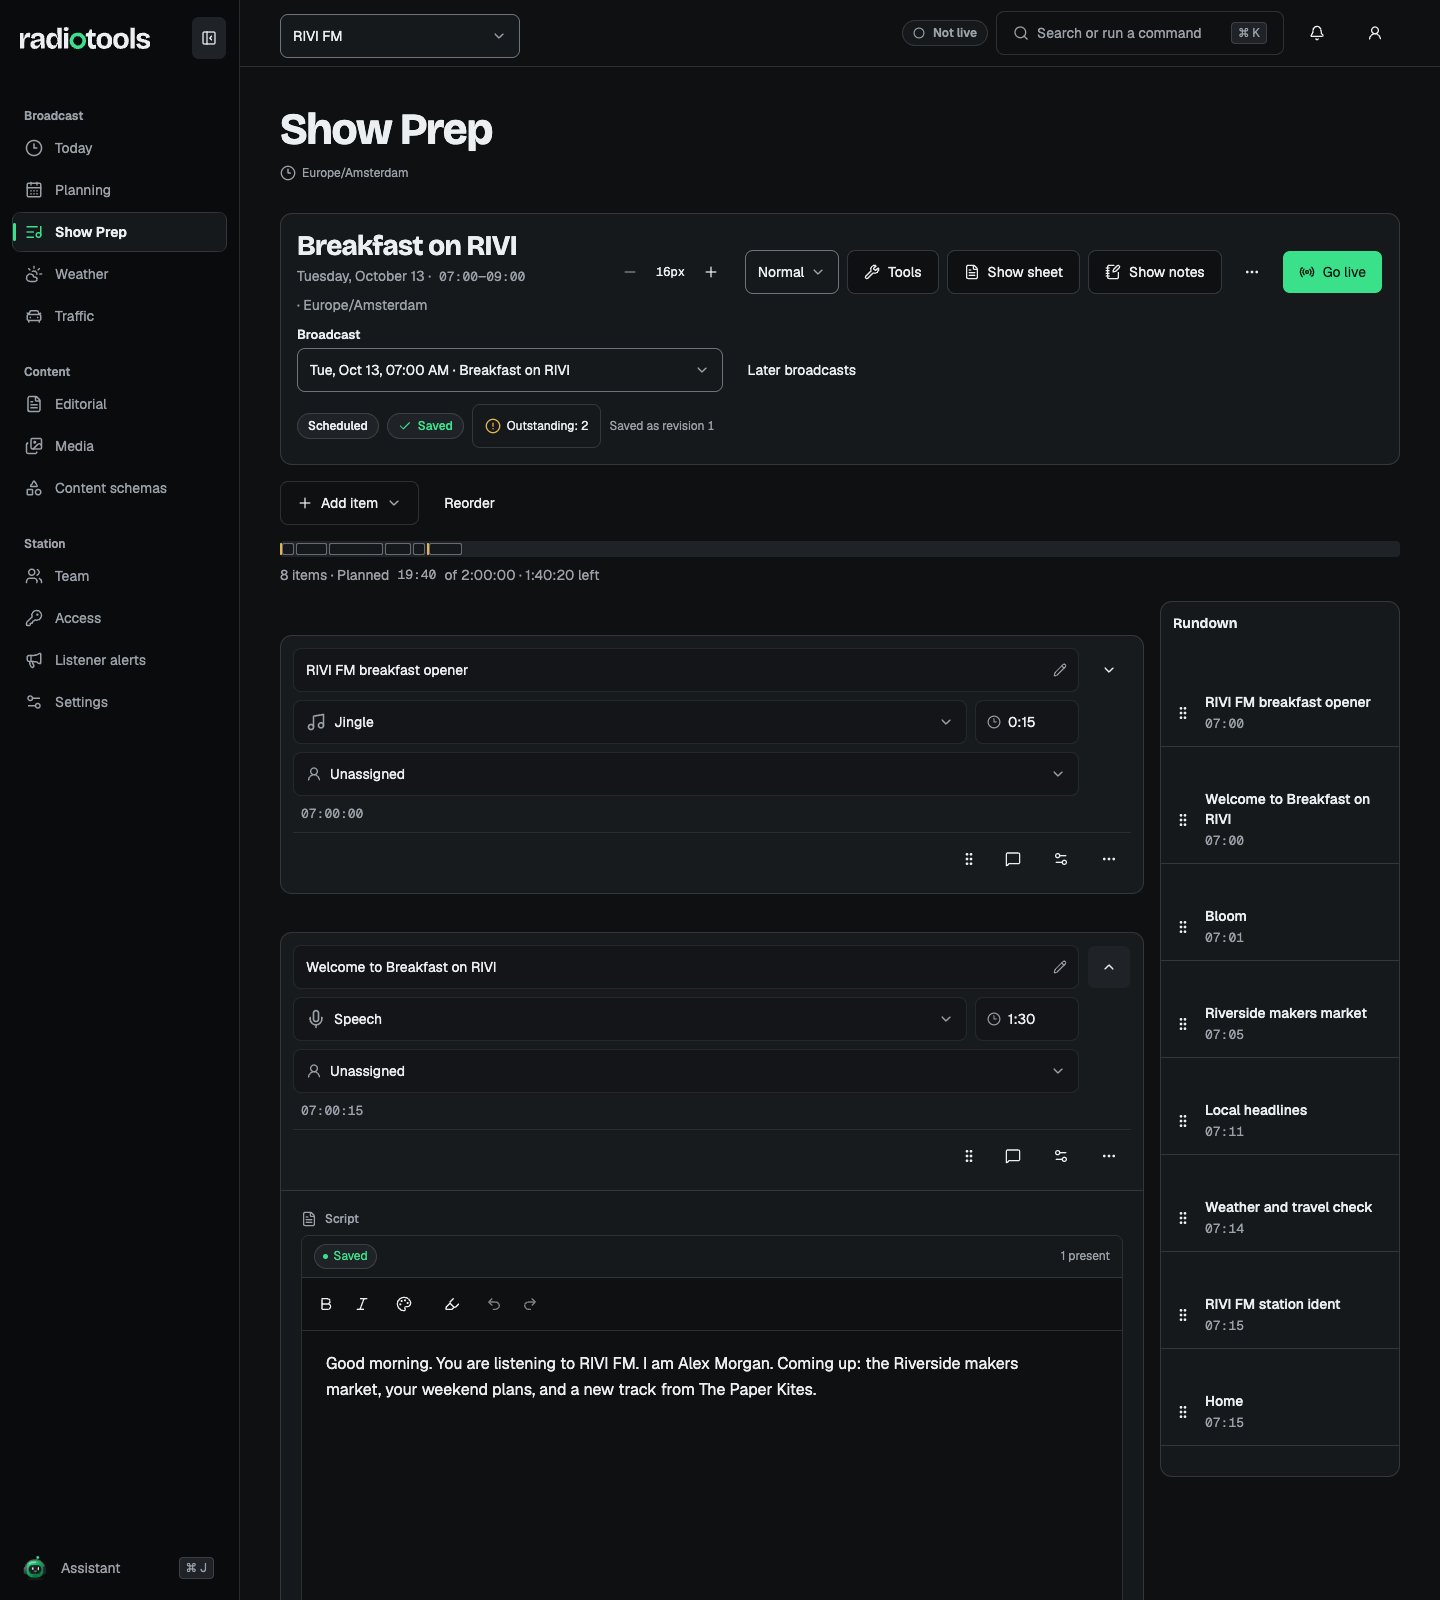Image resolution: width=1440 pixels, height=1600 pixels.
Task: Apply italic formatting in script editor
Action: click(362, 1304)
